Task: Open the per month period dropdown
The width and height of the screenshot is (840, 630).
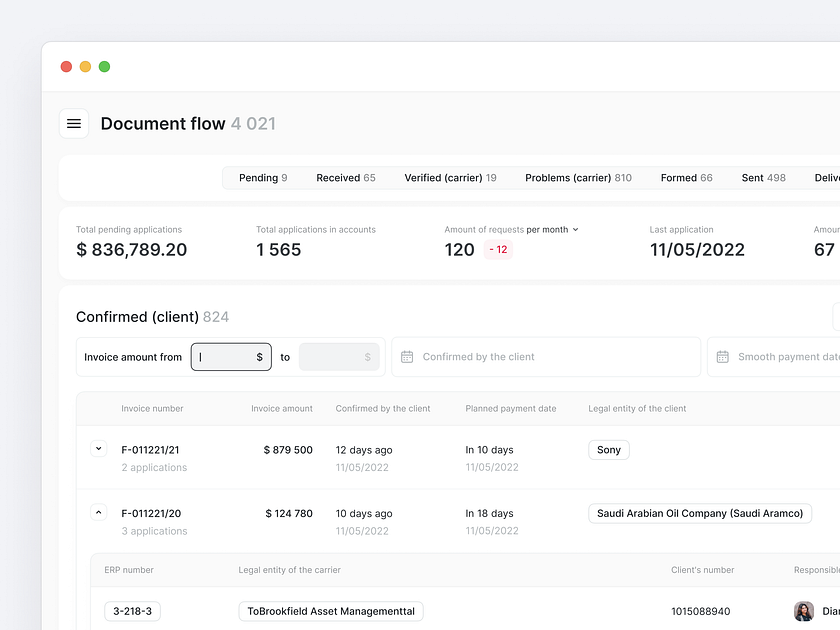Action: (552, 230)
